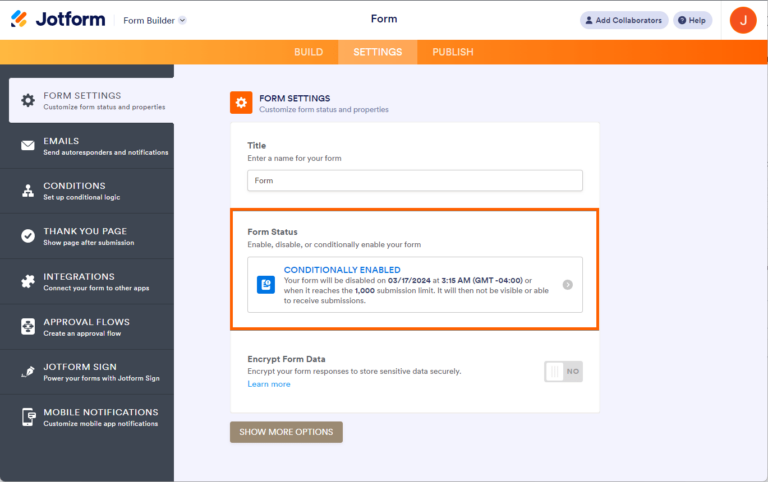Click the Emails envelope icon
The width and height of the screenshot is (768, 482).
pos(28,146)
